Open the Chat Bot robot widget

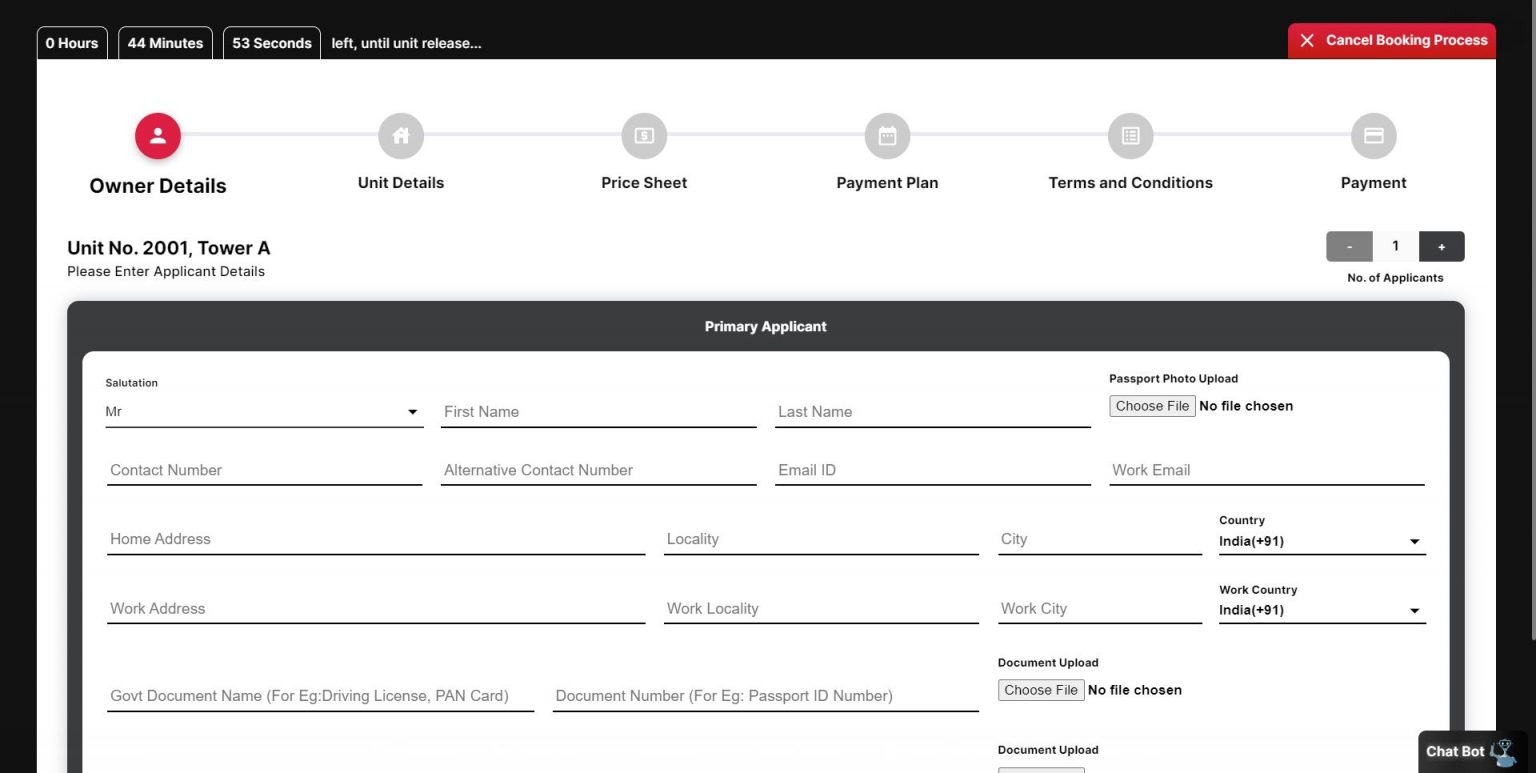[x=1472, y=751]
